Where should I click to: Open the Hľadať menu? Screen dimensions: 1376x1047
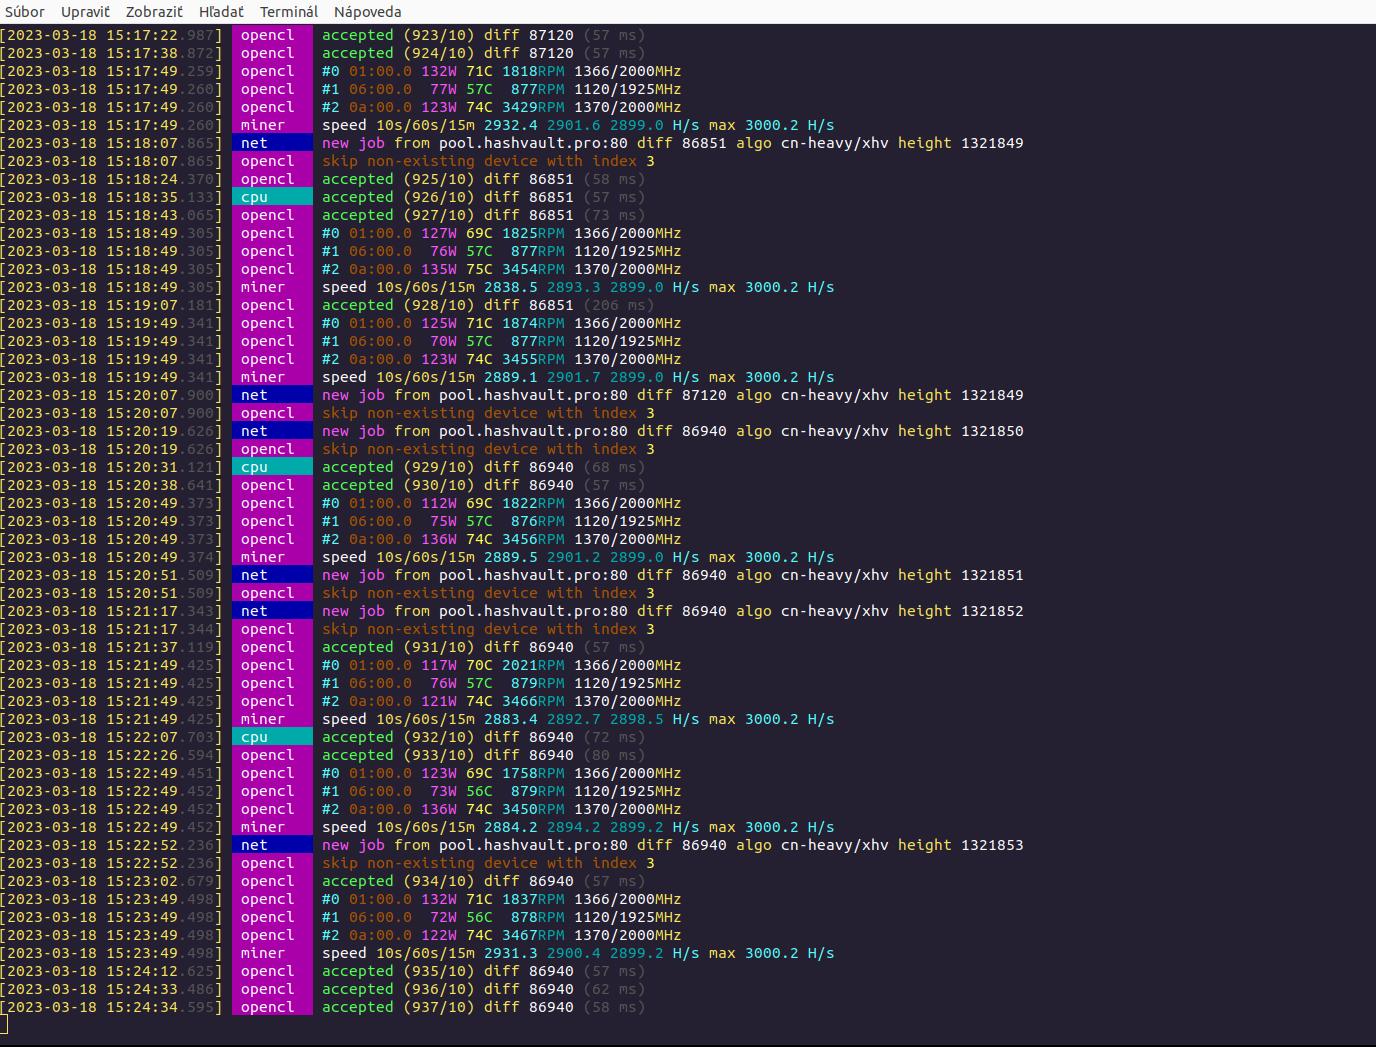tap(221, 12)
